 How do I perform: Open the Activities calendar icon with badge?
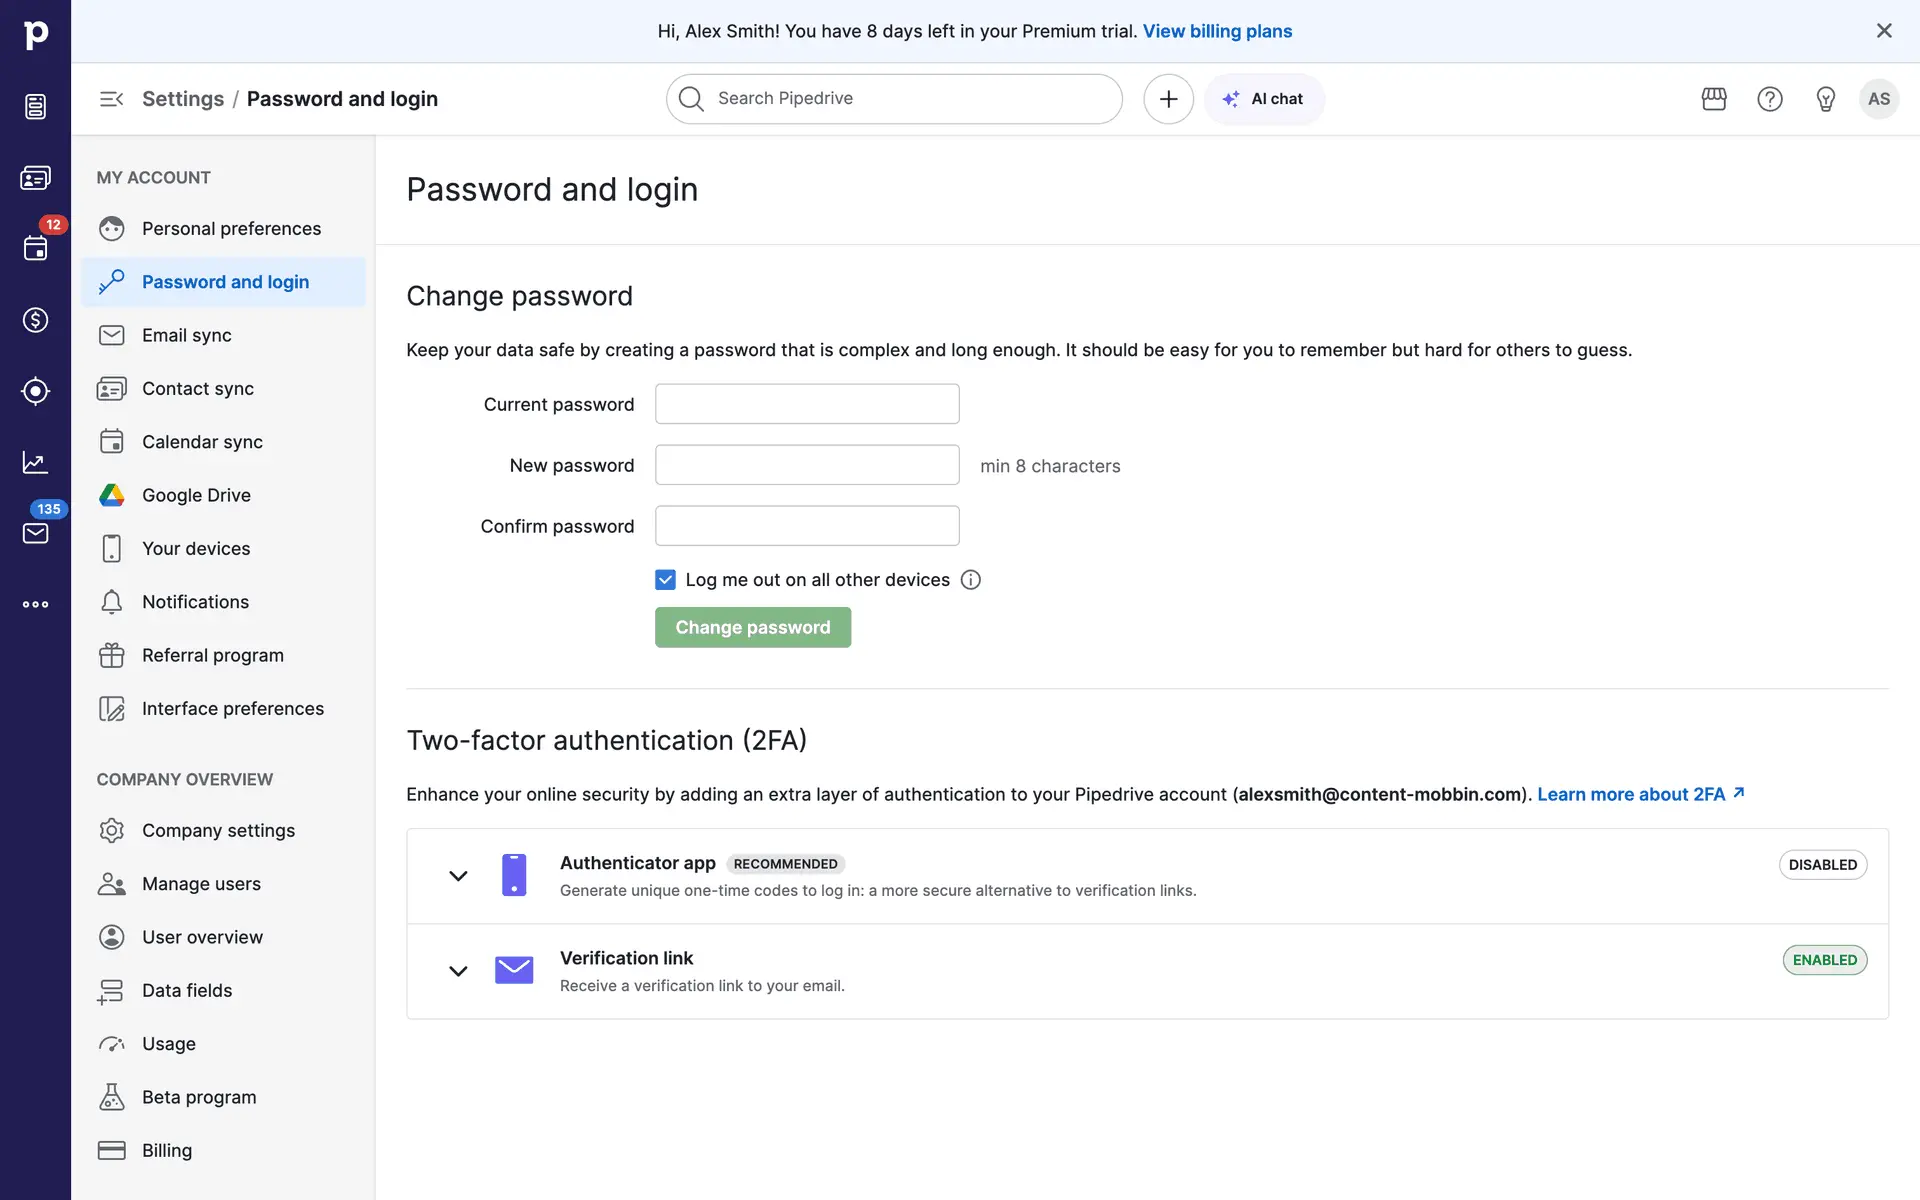[35, 249]
